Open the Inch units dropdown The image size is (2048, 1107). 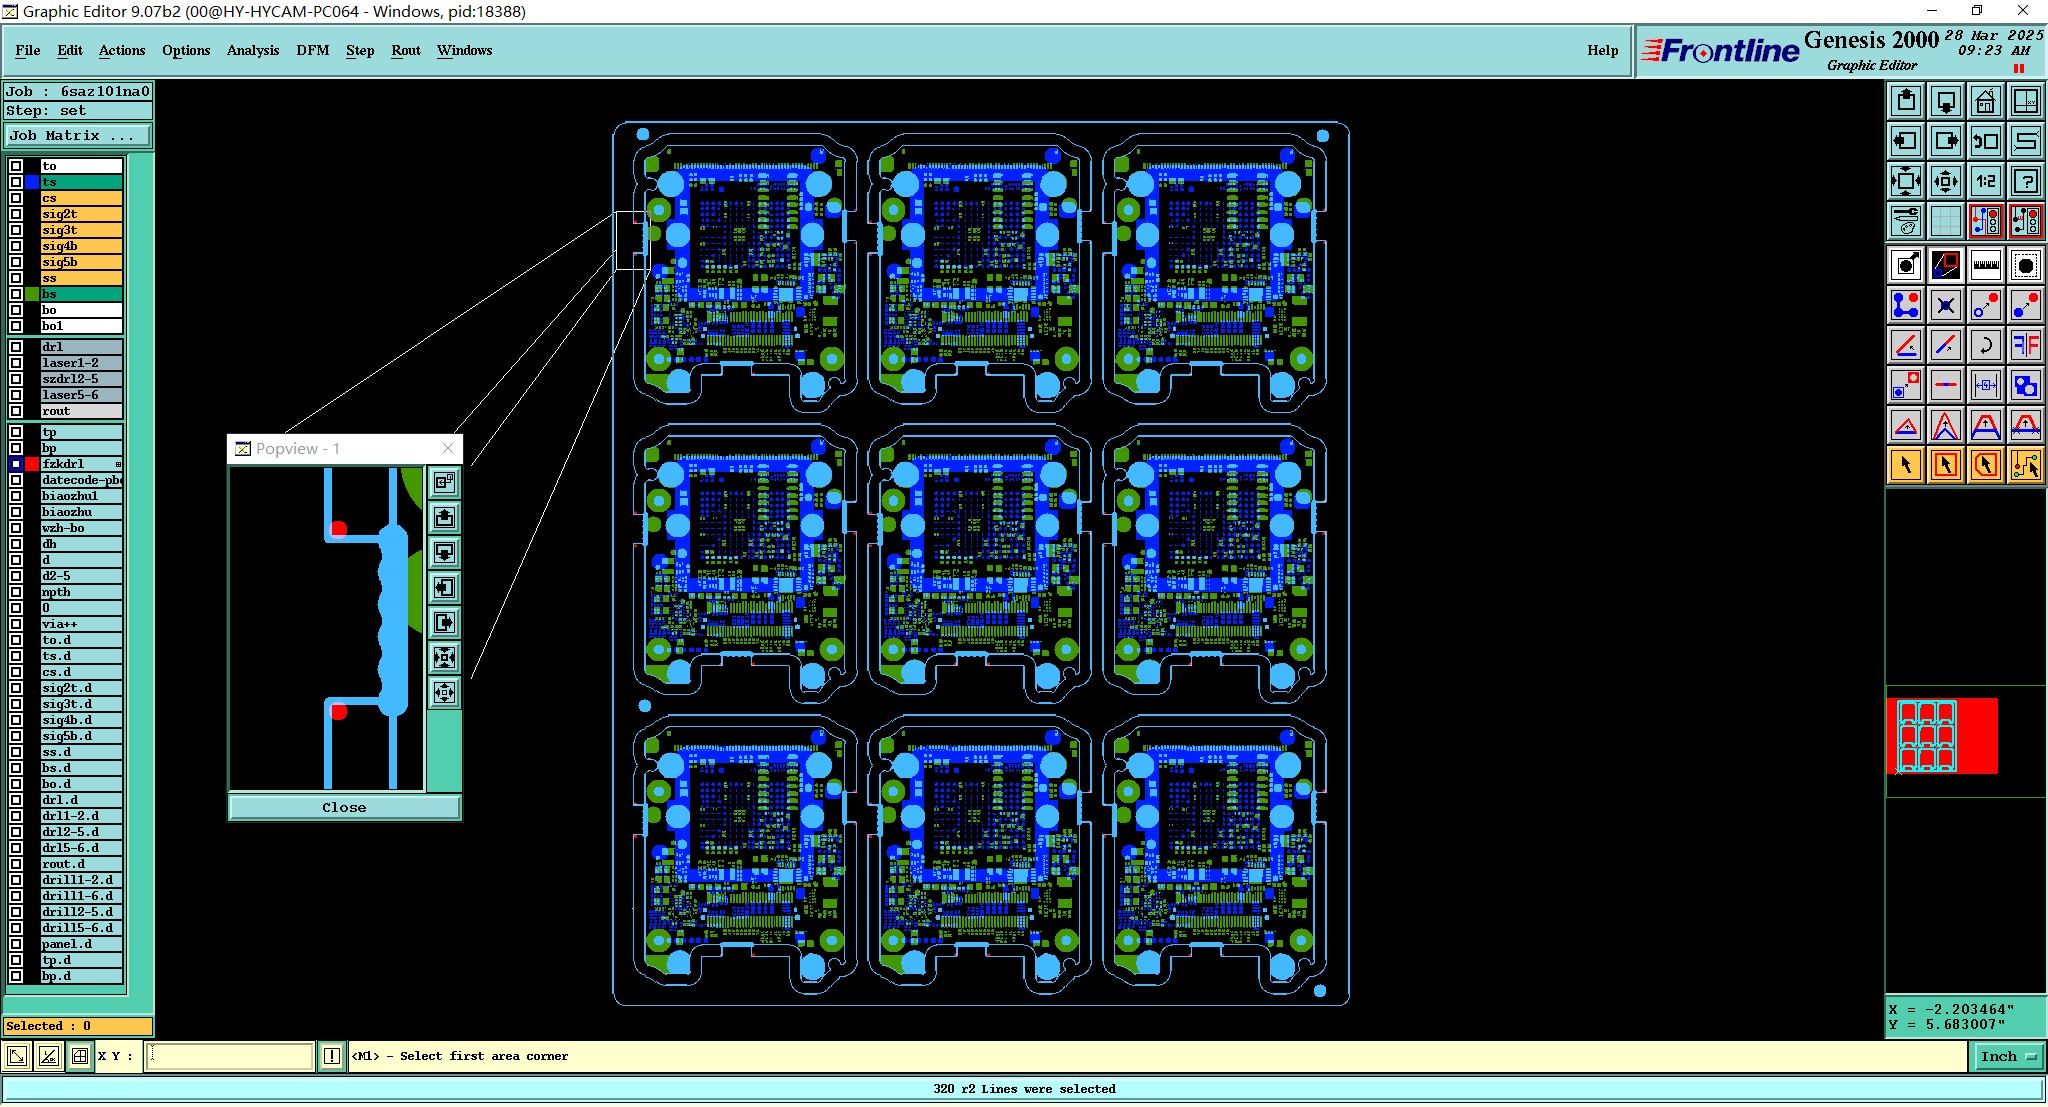point(2008,1056)
